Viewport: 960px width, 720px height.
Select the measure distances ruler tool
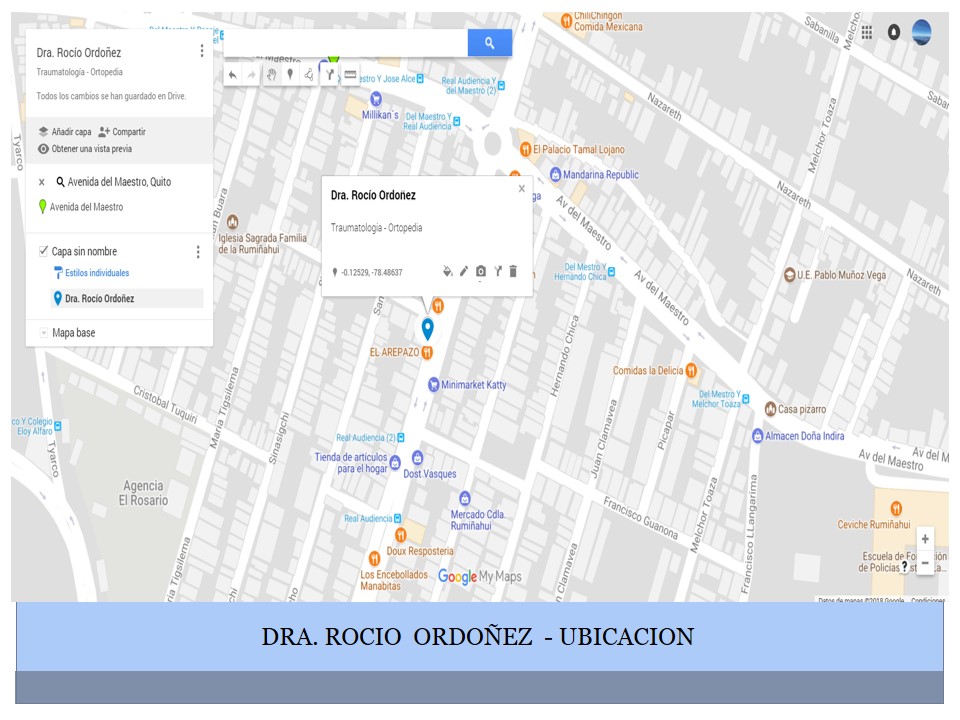pos(350,75)
